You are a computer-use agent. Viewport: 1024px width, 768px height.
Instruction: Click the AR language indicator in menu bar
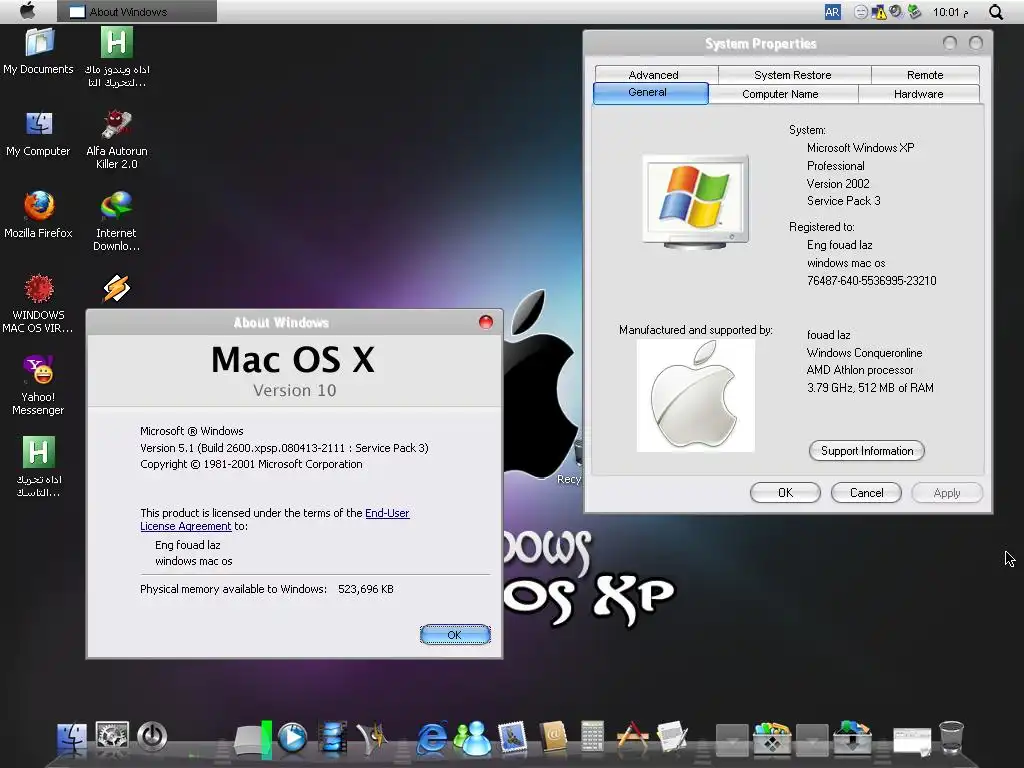tap(832, 12)
